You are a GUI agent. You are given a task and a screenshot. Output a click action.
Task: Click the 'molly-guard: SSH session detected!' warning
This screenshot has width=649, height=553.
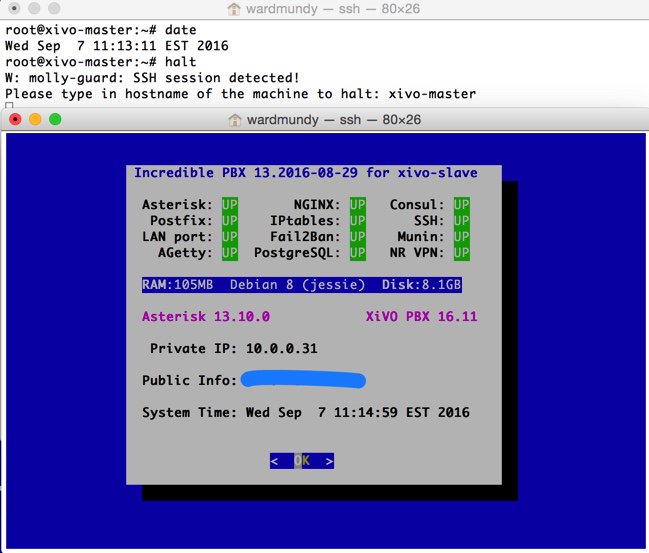tap(164, 78)
